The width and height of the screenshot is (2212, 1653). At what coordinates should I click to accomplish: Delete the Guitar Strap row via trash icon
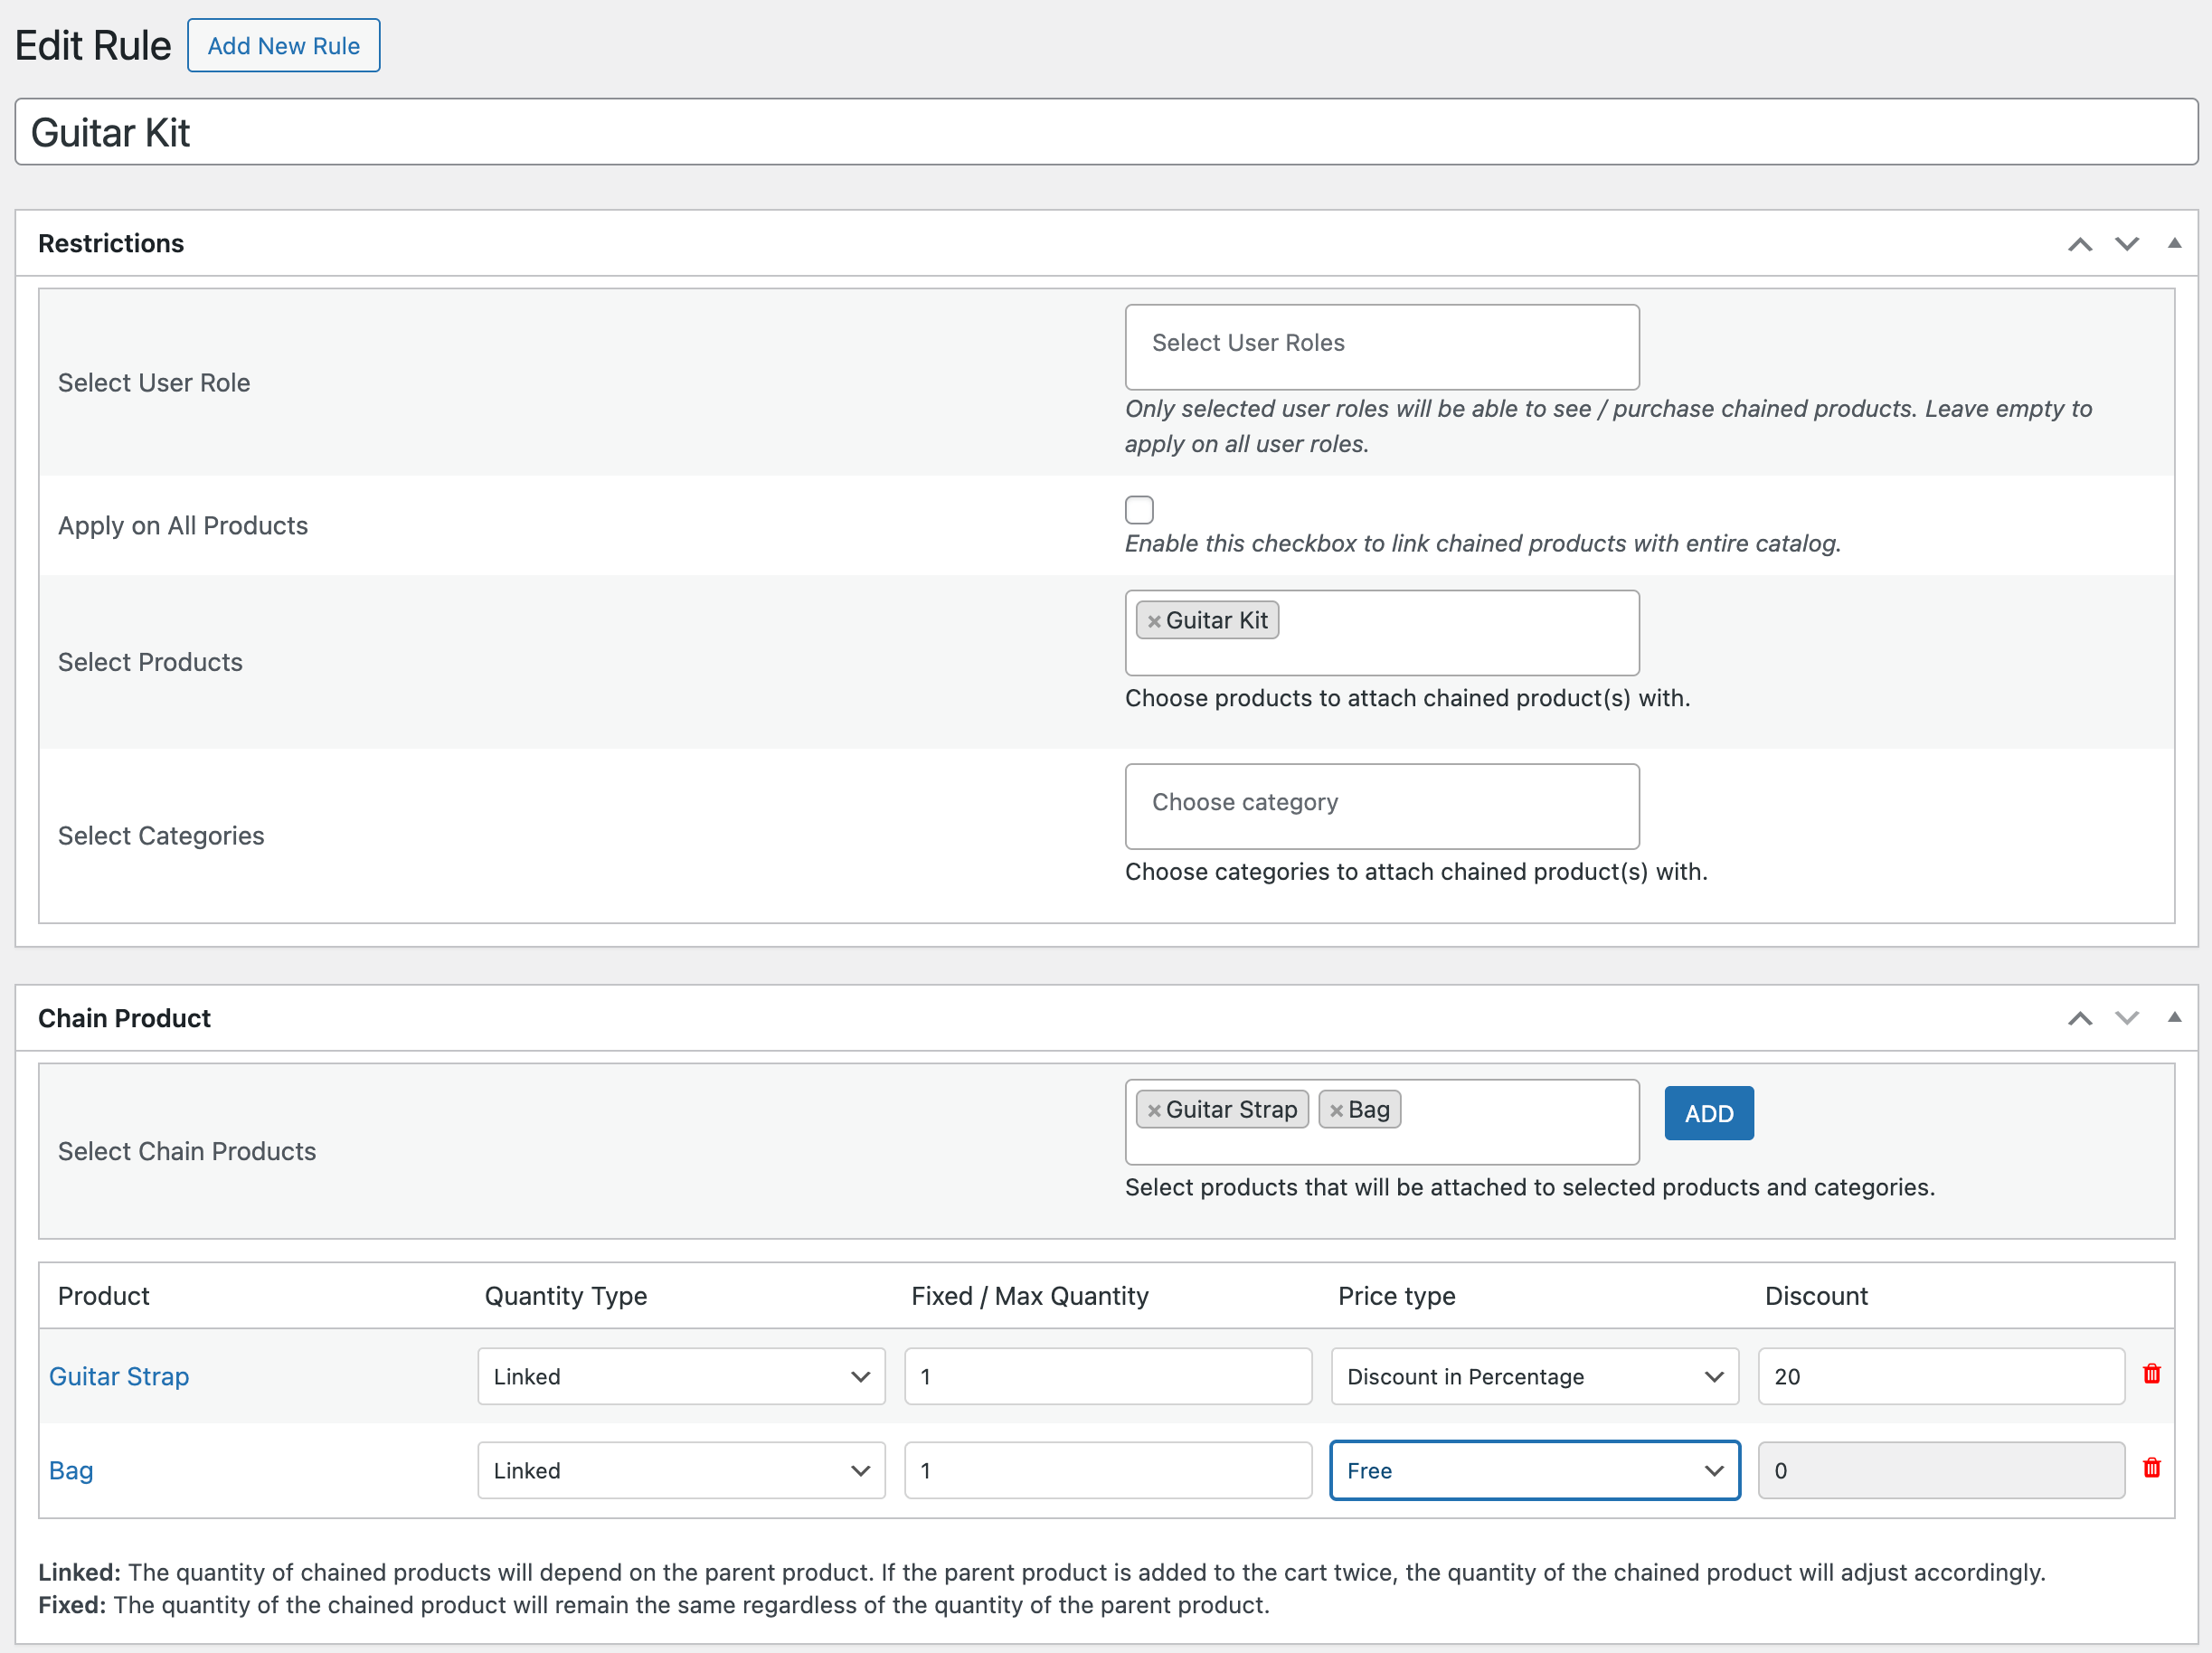[2152, 1374]
